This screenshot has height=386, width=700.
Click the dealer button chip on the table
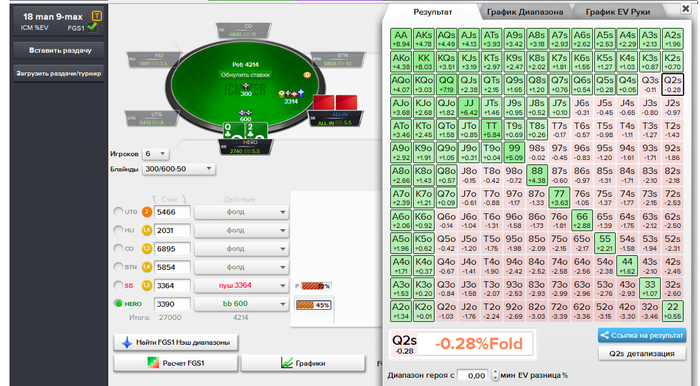coord(307,75)
